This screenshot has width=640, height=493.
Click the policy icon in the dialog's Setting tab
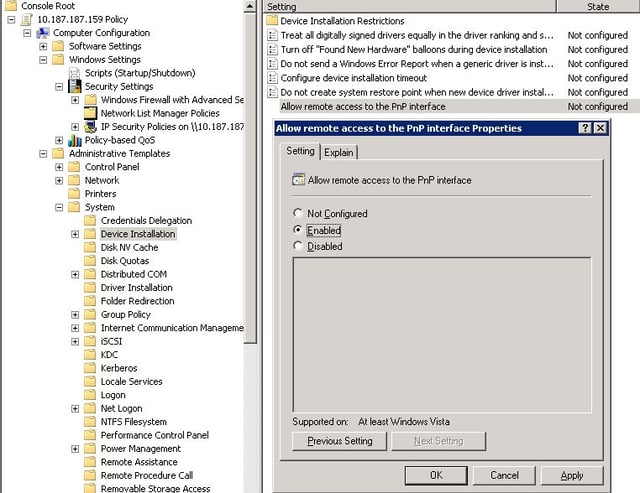tap(299, 180)
